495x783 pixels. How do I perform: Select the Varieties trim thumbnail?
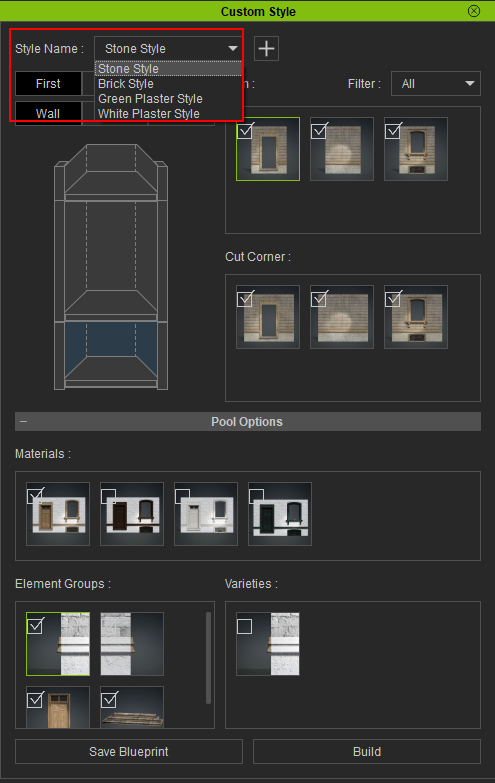coord(268,644)
